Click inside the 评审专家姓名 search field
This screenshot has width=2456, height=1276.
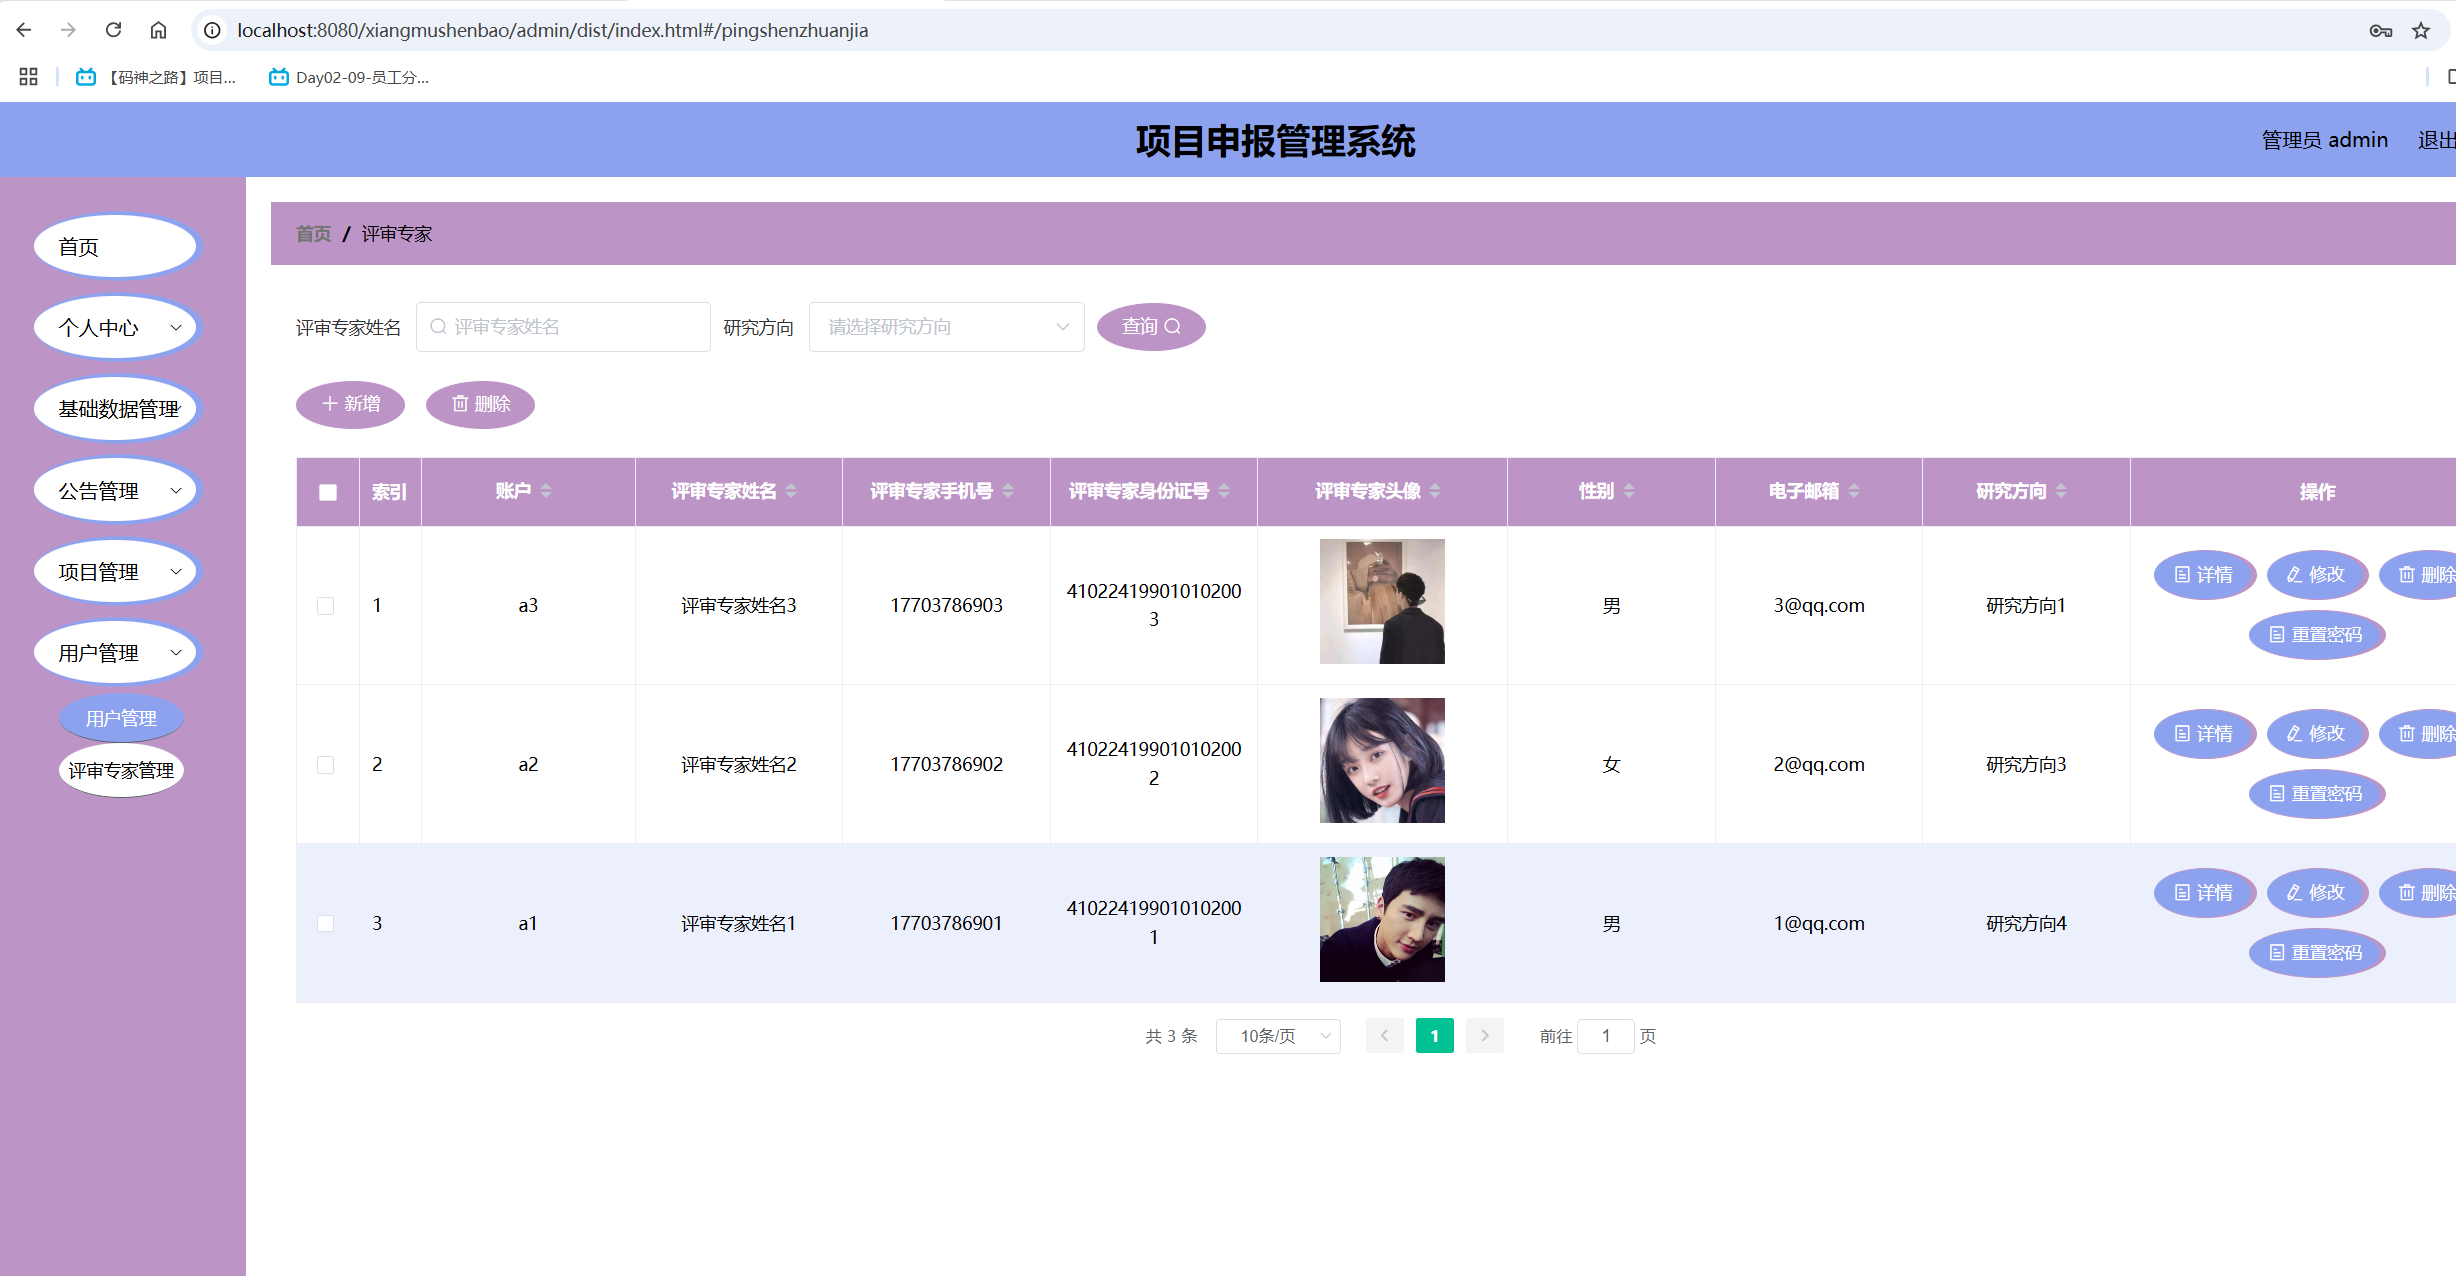click(563, 326)
